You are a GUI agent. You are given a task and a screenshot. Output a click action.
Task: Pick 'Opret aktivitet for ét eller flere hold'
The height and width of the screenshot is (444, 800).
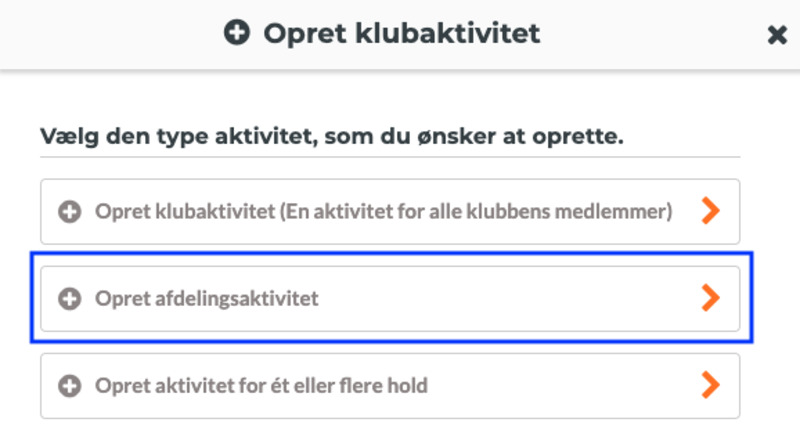[x=261, y=385]
